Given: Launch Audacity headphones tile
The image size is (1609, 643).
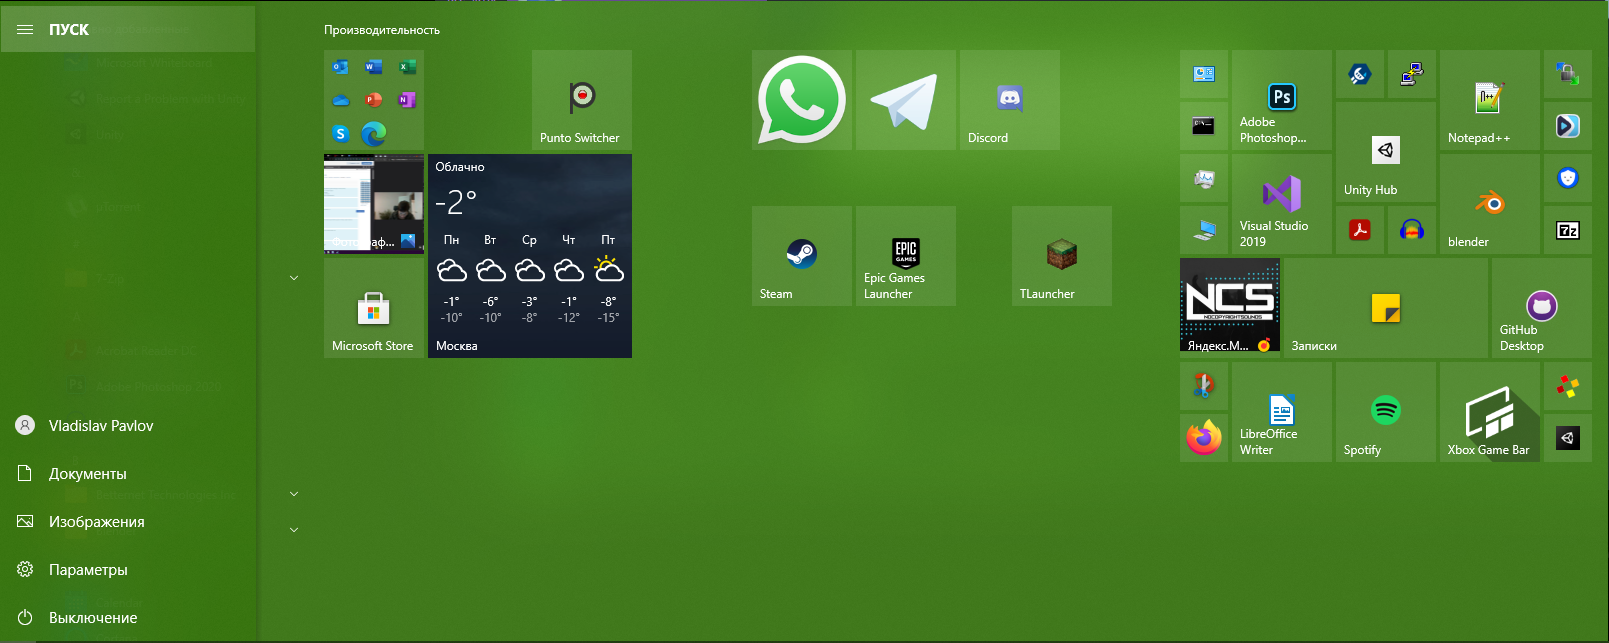Looking at the screenshot, I should click(1412, 230).
